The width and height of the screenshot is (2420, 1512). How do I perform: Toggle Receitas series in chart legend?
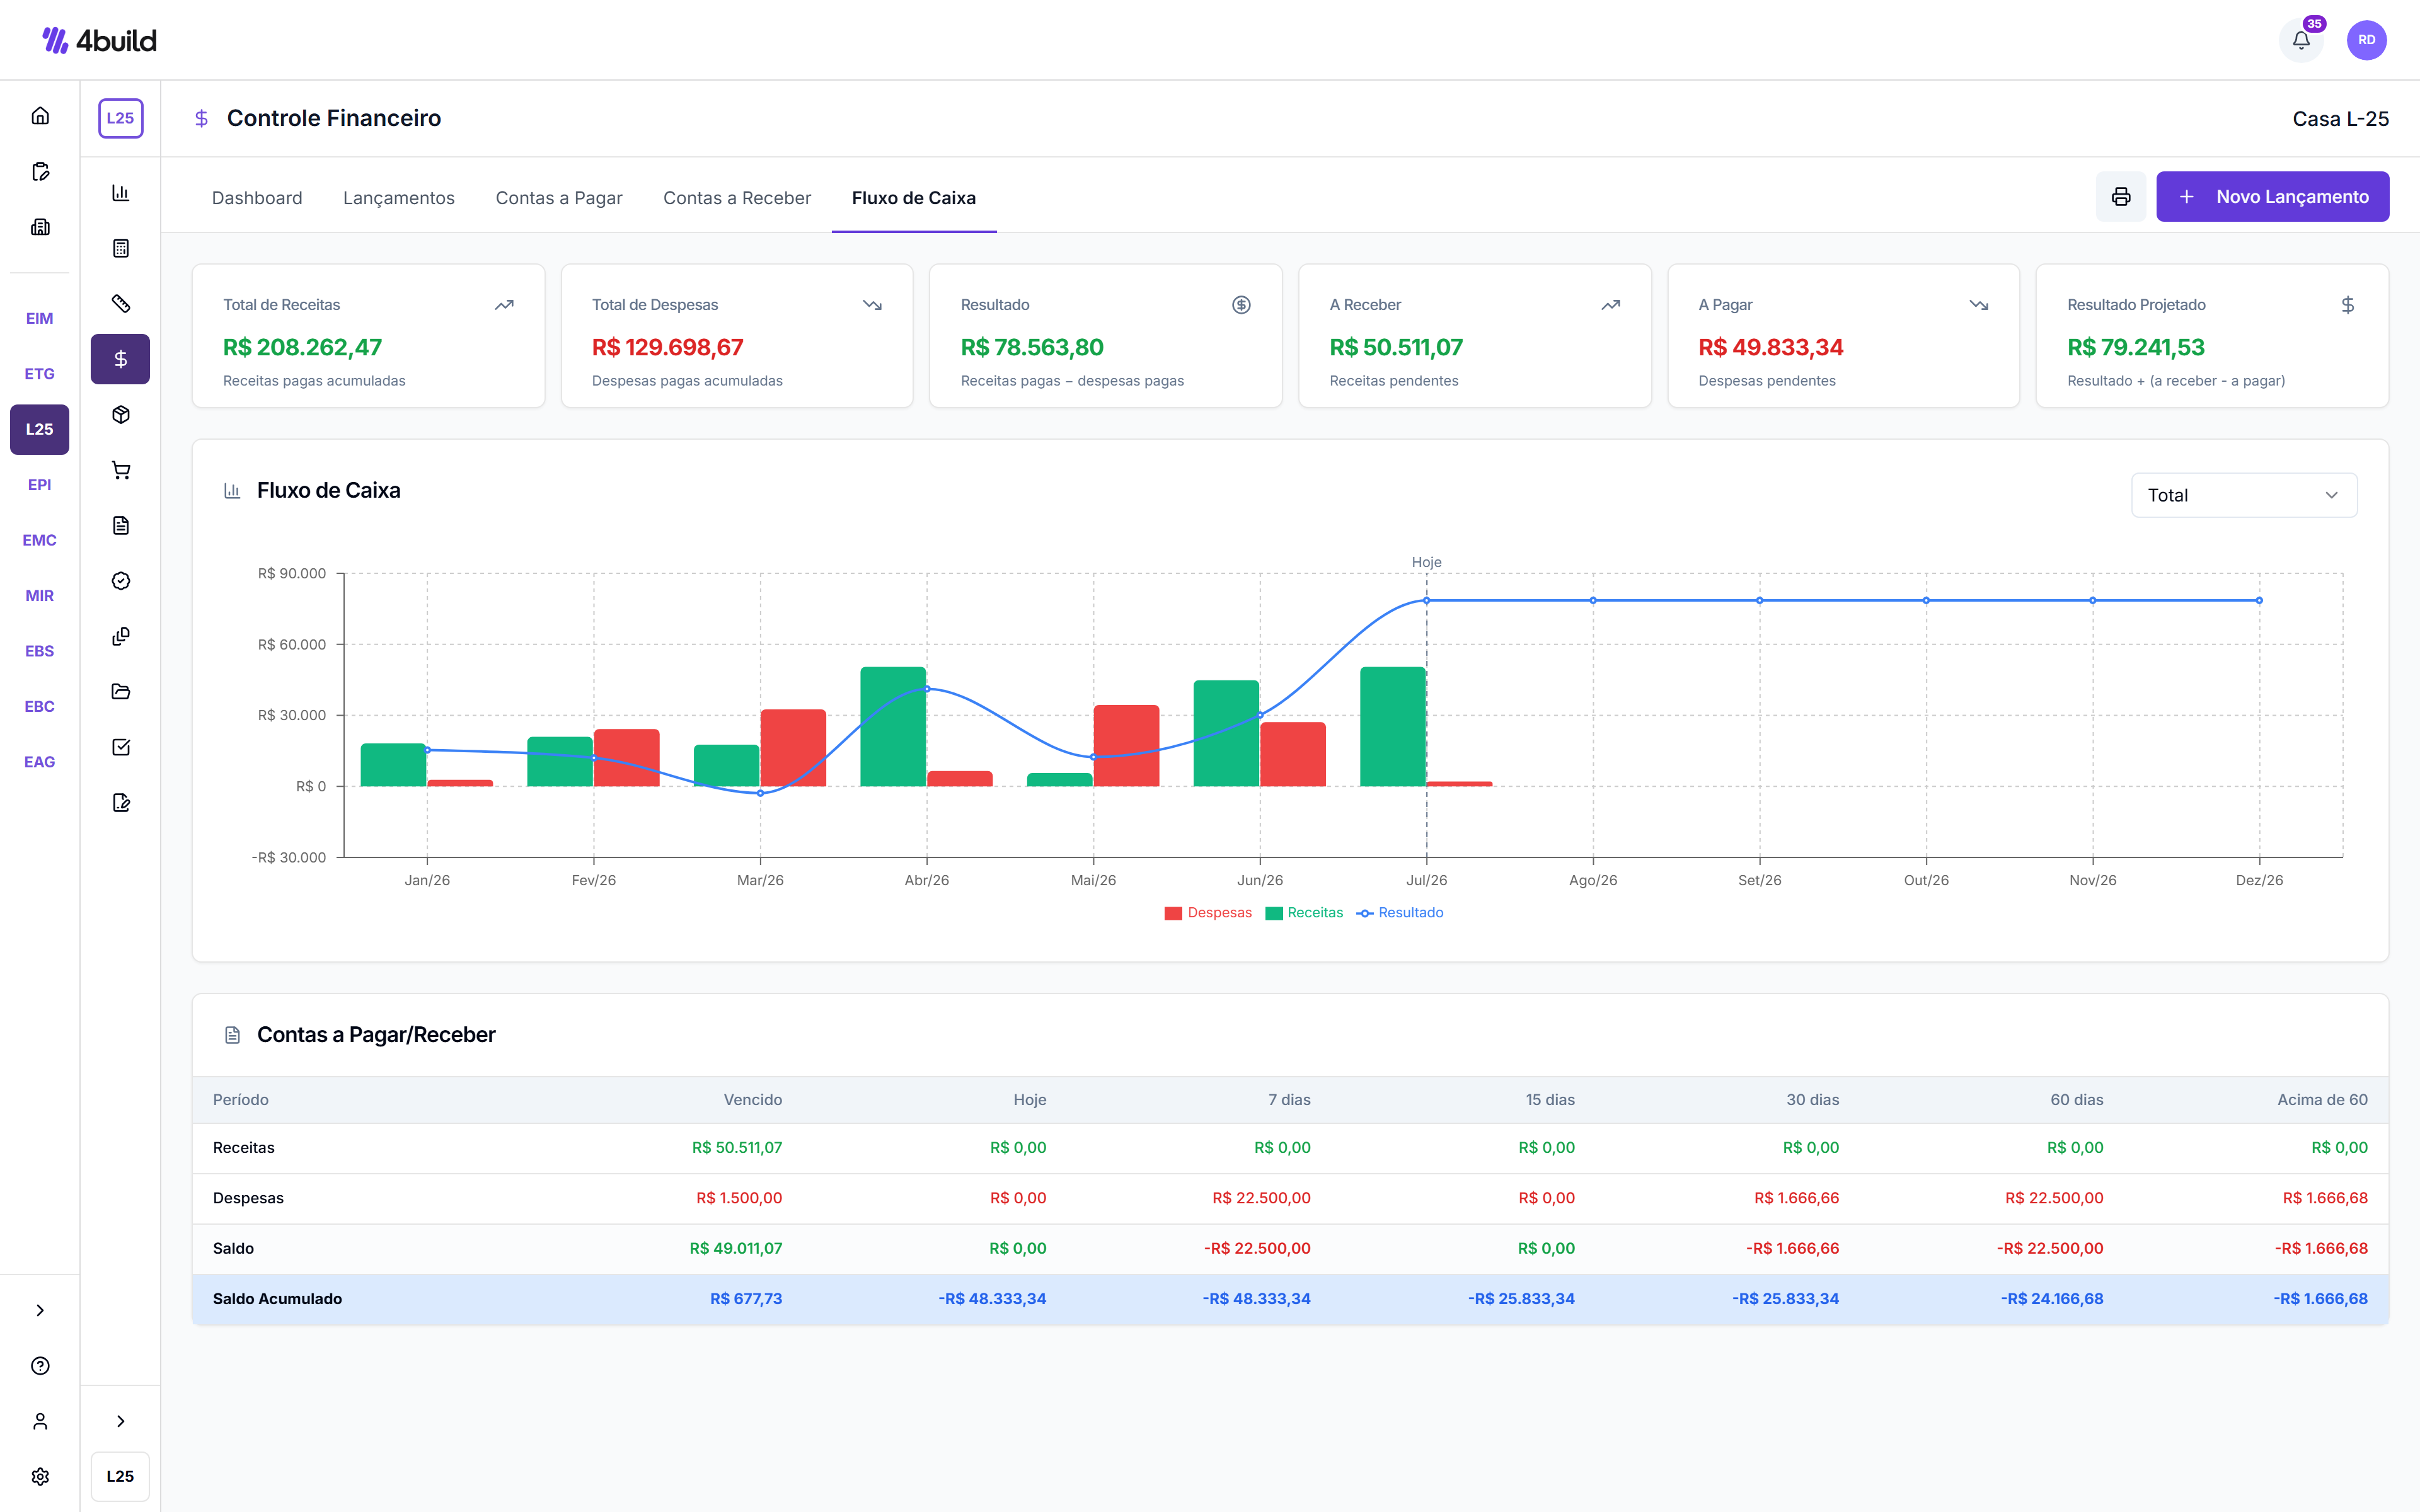click(1304, 913)
